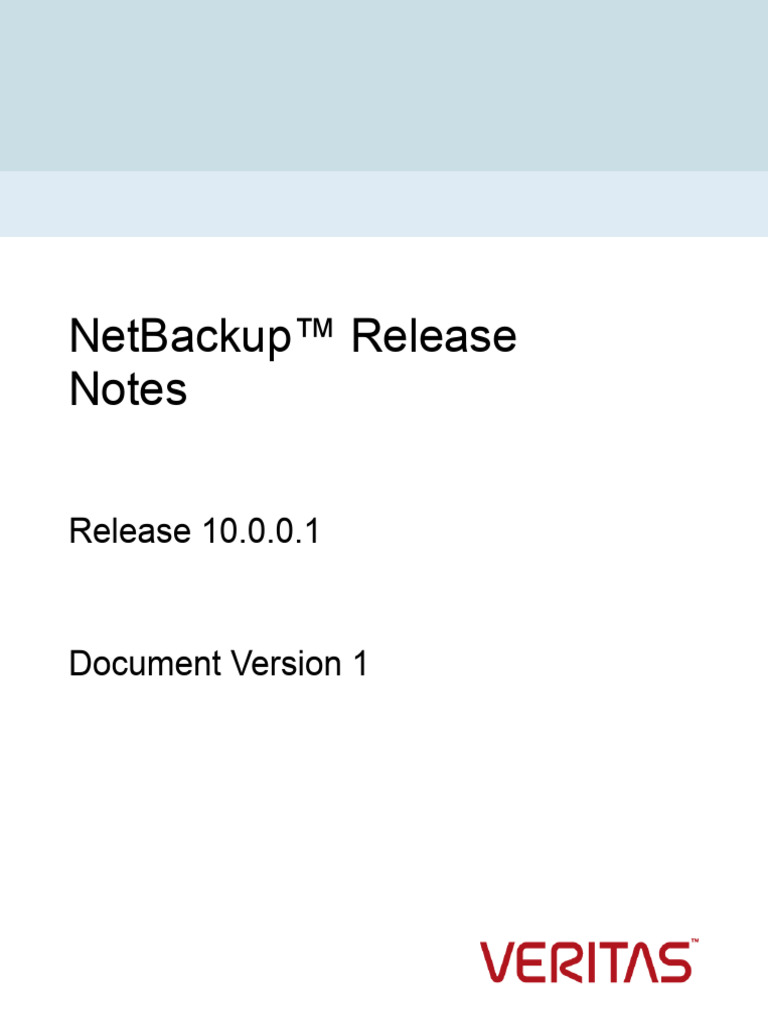Click the word Document

(x=145, y=664)
